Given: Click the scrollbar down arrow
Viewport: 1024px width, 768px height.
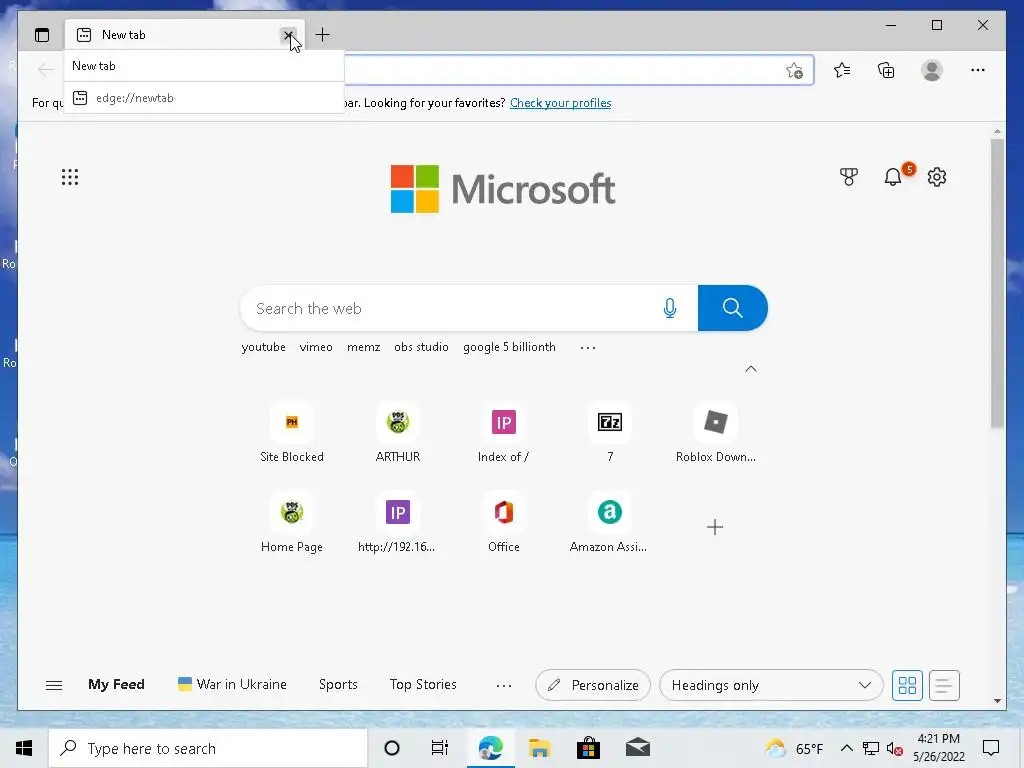Looking at the screenshot, I should (997, 701).
